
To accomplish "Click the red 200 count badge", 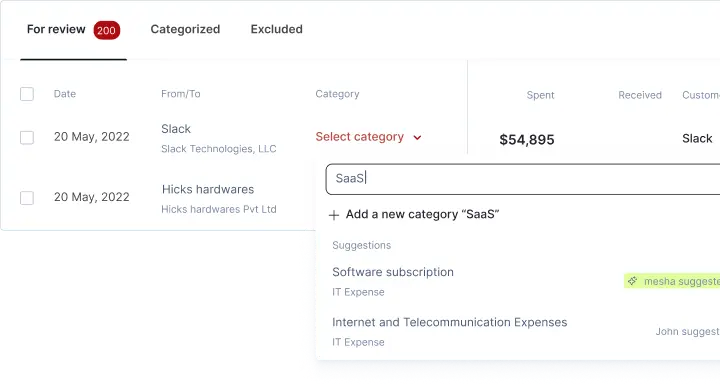I will [107, 30].
